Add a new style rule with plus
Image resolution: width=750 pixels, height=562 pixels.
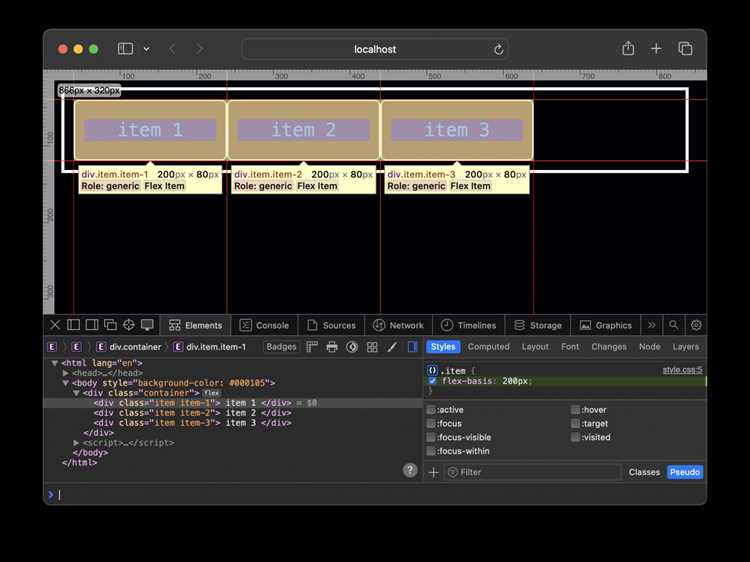coord(433,473)
